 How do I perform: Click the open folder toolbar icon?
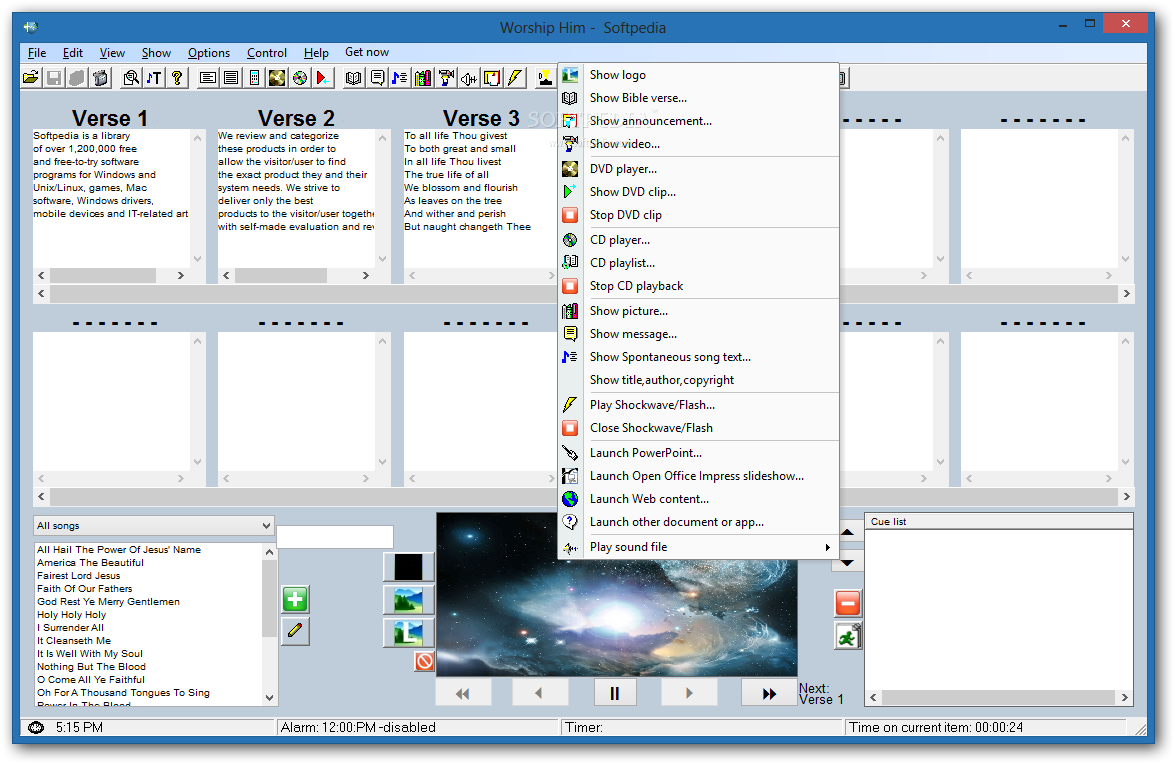click(31, 77)
